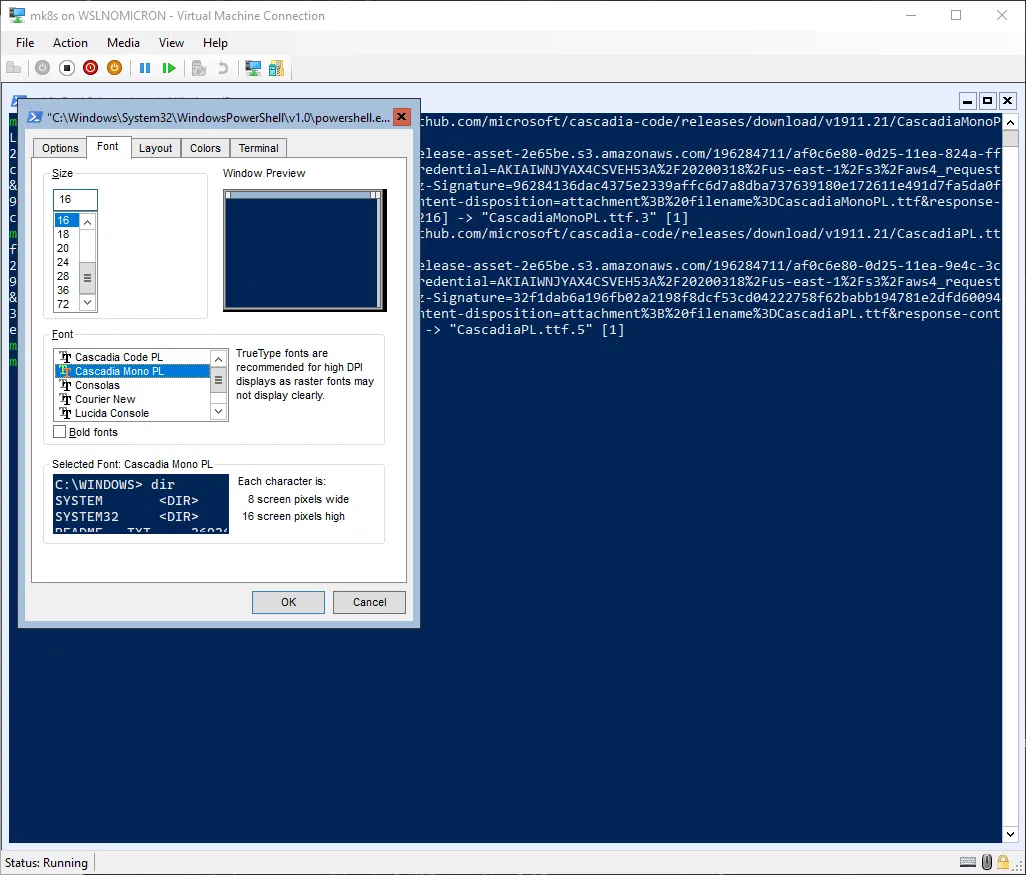Cancel the PowerShell properties dialog

[x=369, y=602]
